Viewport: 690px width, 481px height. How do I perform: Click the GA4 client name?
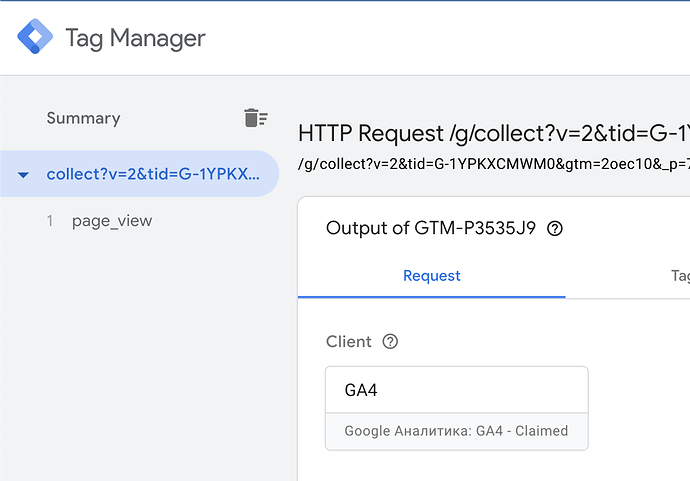click(361, 390)
